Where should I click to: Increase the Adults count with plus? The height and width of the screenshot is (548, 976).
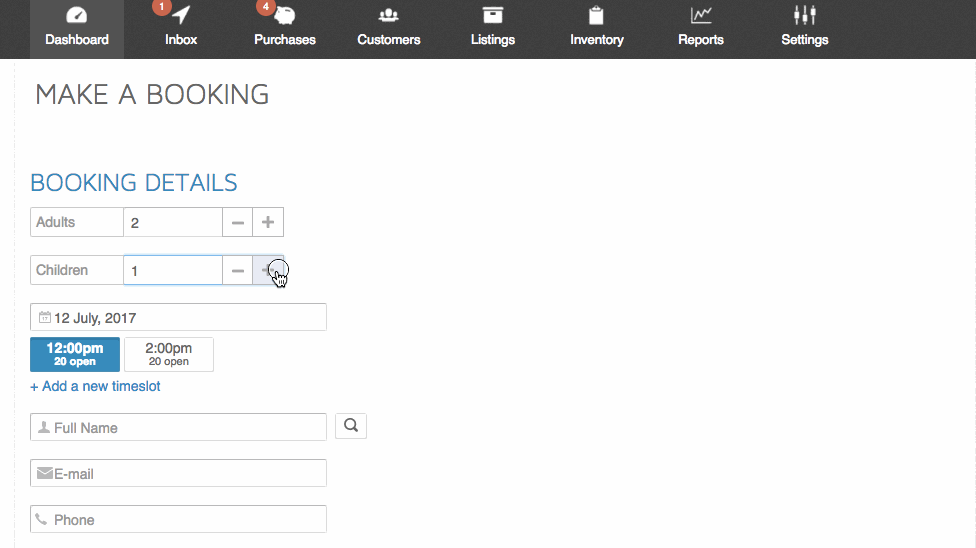[x=268, y=222]
